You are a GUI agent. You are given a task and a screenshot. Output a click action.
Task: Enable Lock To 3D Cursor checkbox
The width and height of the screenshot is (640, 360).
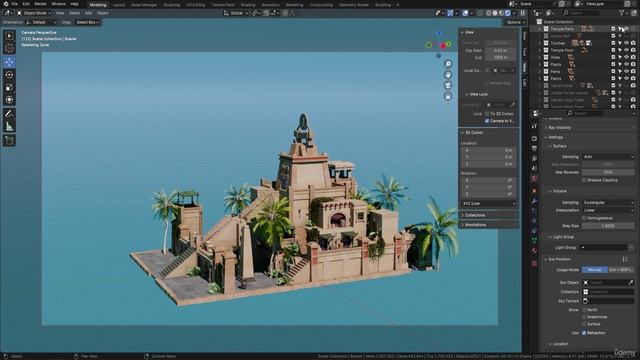click(487, 114)
